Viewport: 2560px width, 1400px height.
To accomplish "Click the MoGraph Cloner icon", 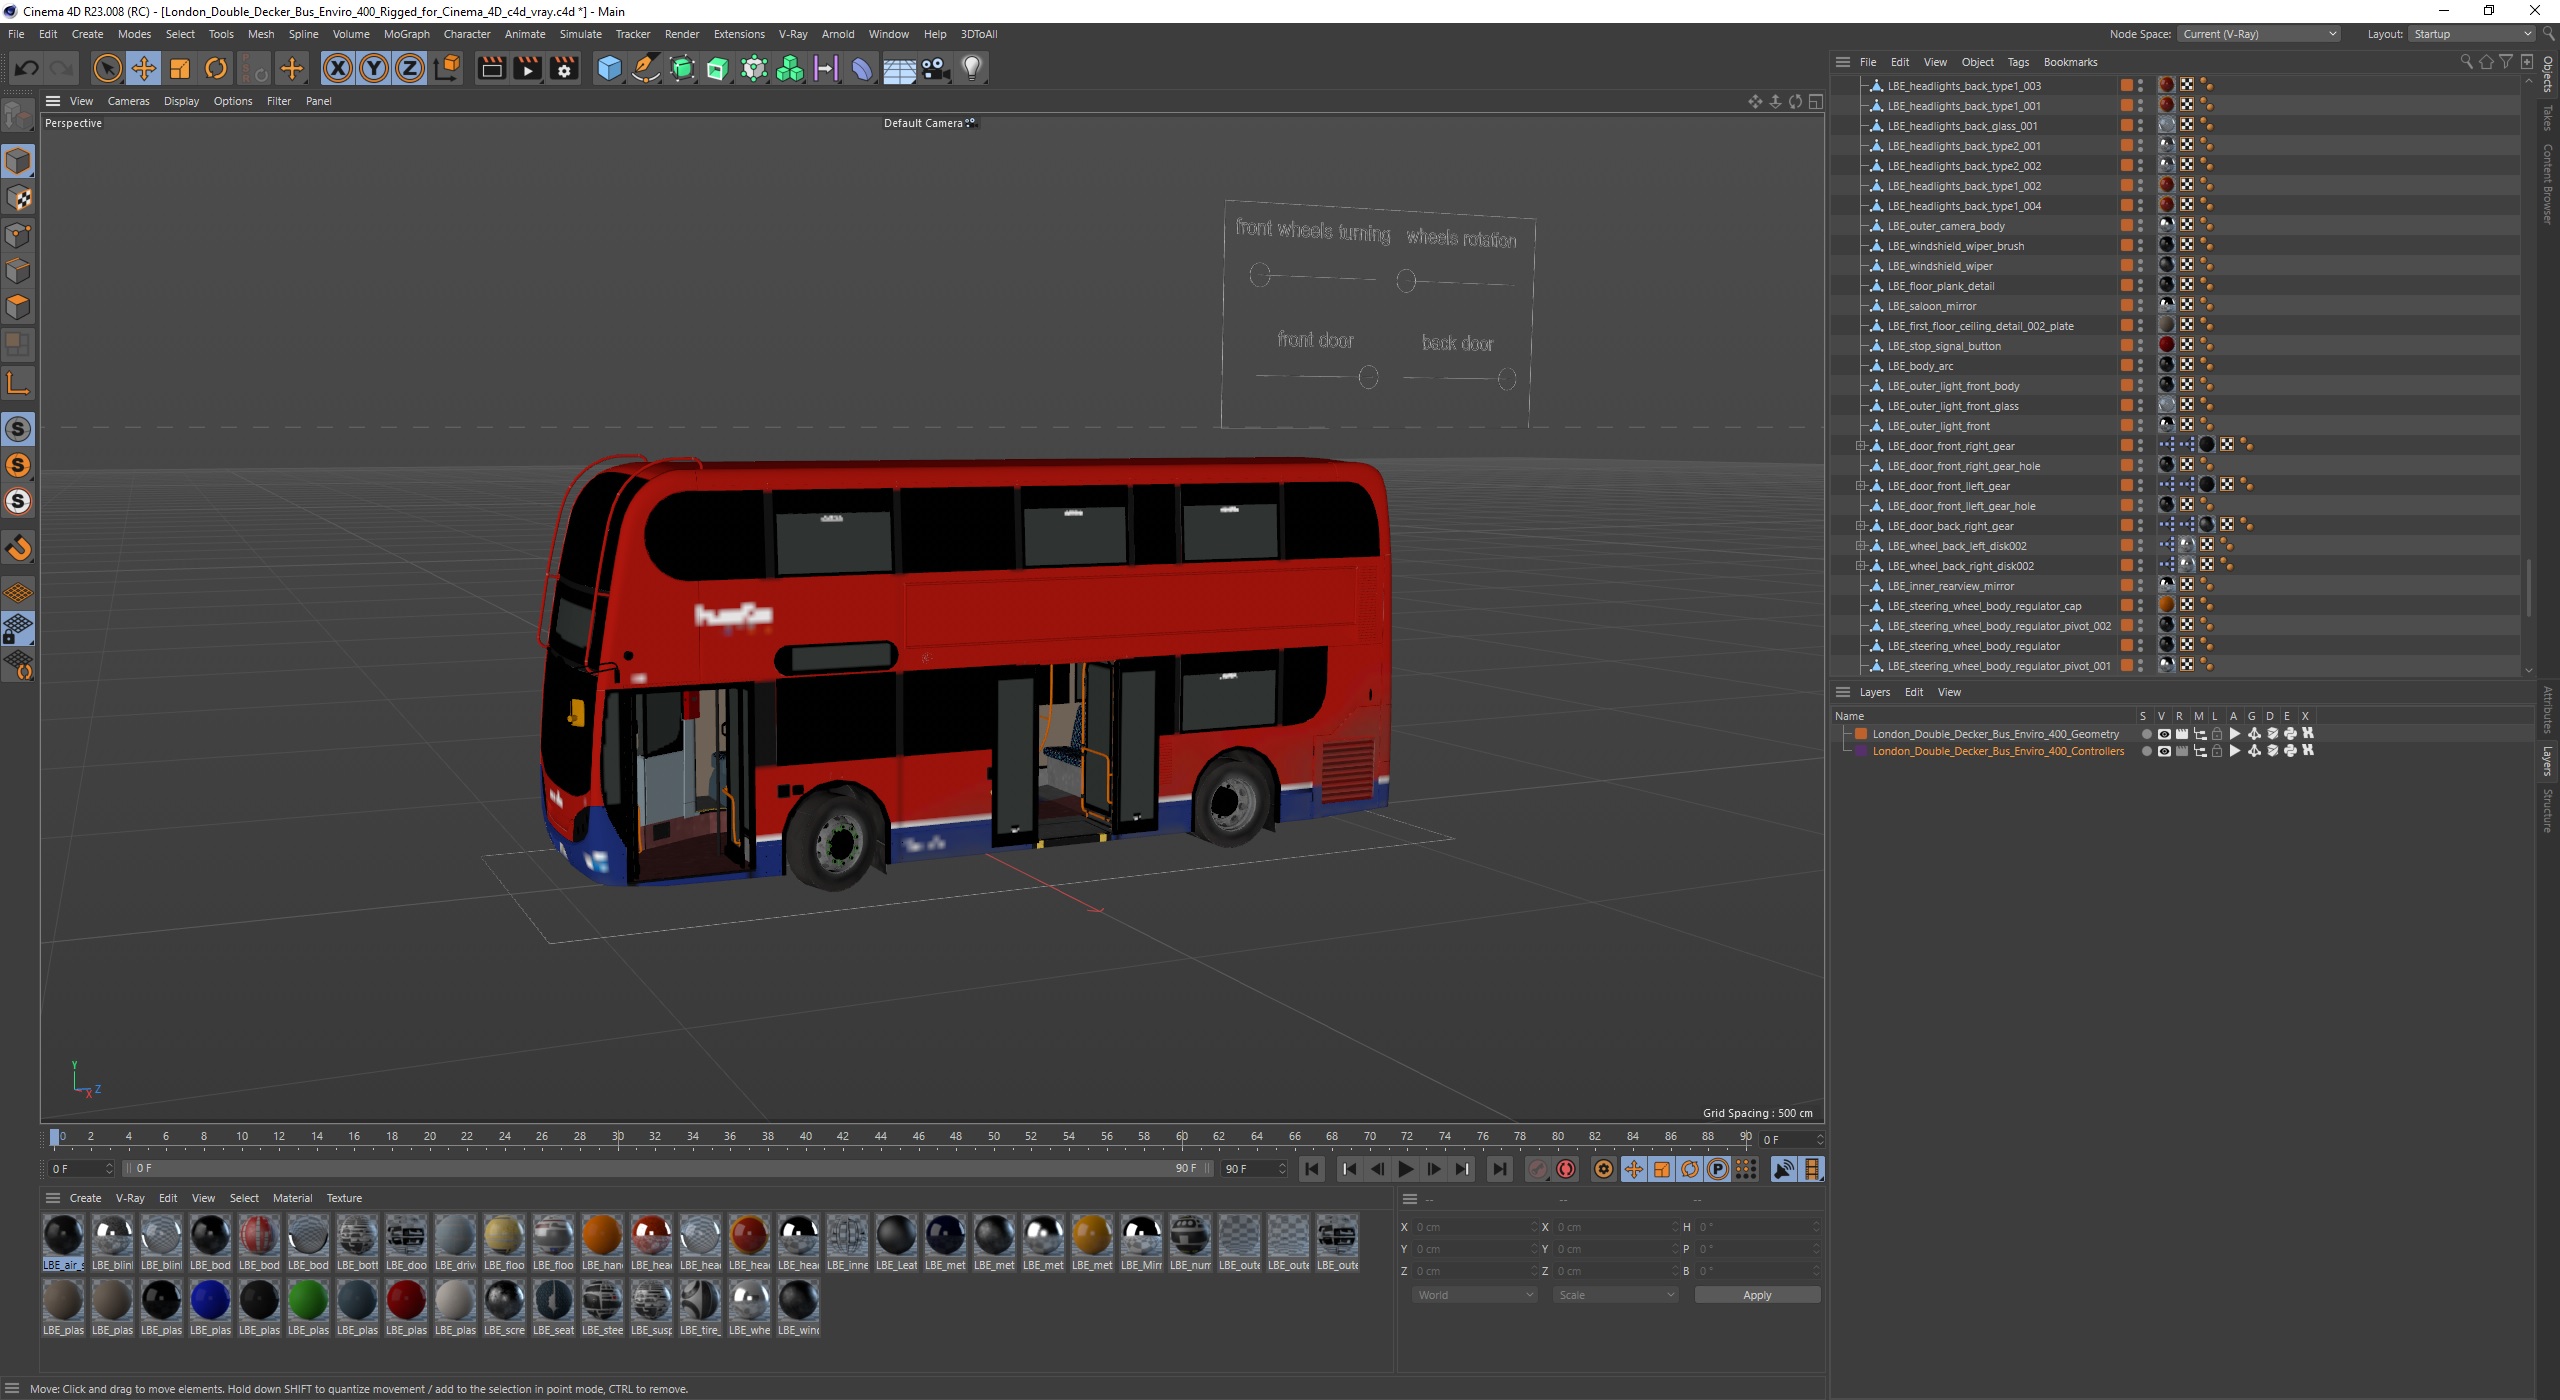I will click(x=790, y=68).
